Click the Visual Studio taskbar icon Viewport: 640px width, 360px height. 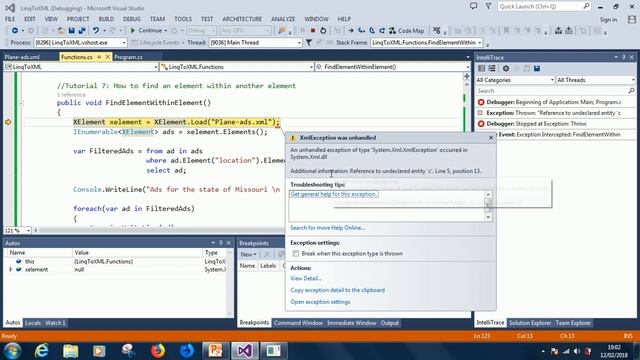coord(244,351)
